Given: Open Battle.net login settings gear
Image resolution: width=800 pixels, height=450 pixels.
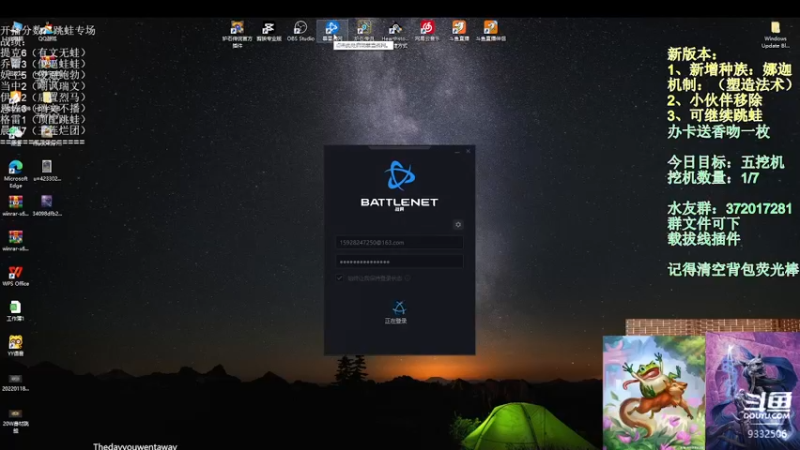Looking at the screenshot, I should (x=458, y=224).
